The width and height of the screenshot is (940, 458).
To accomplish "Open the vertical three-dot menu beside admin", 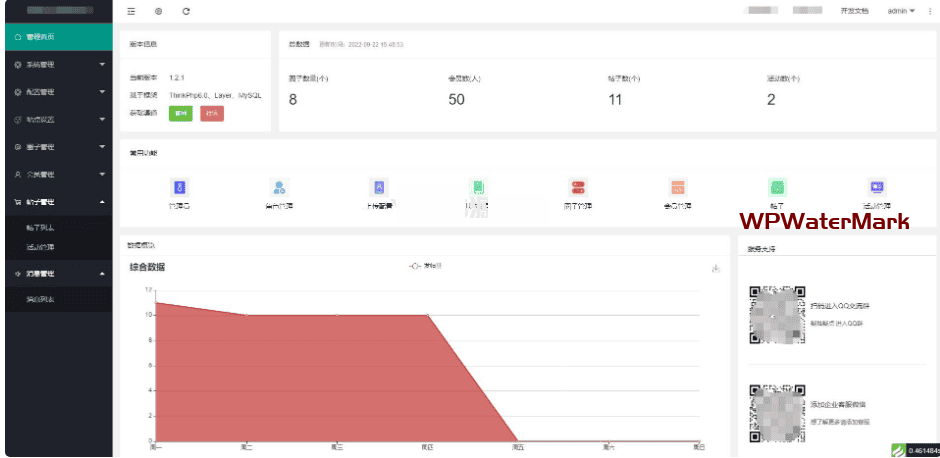I will [x=930, y=11].
